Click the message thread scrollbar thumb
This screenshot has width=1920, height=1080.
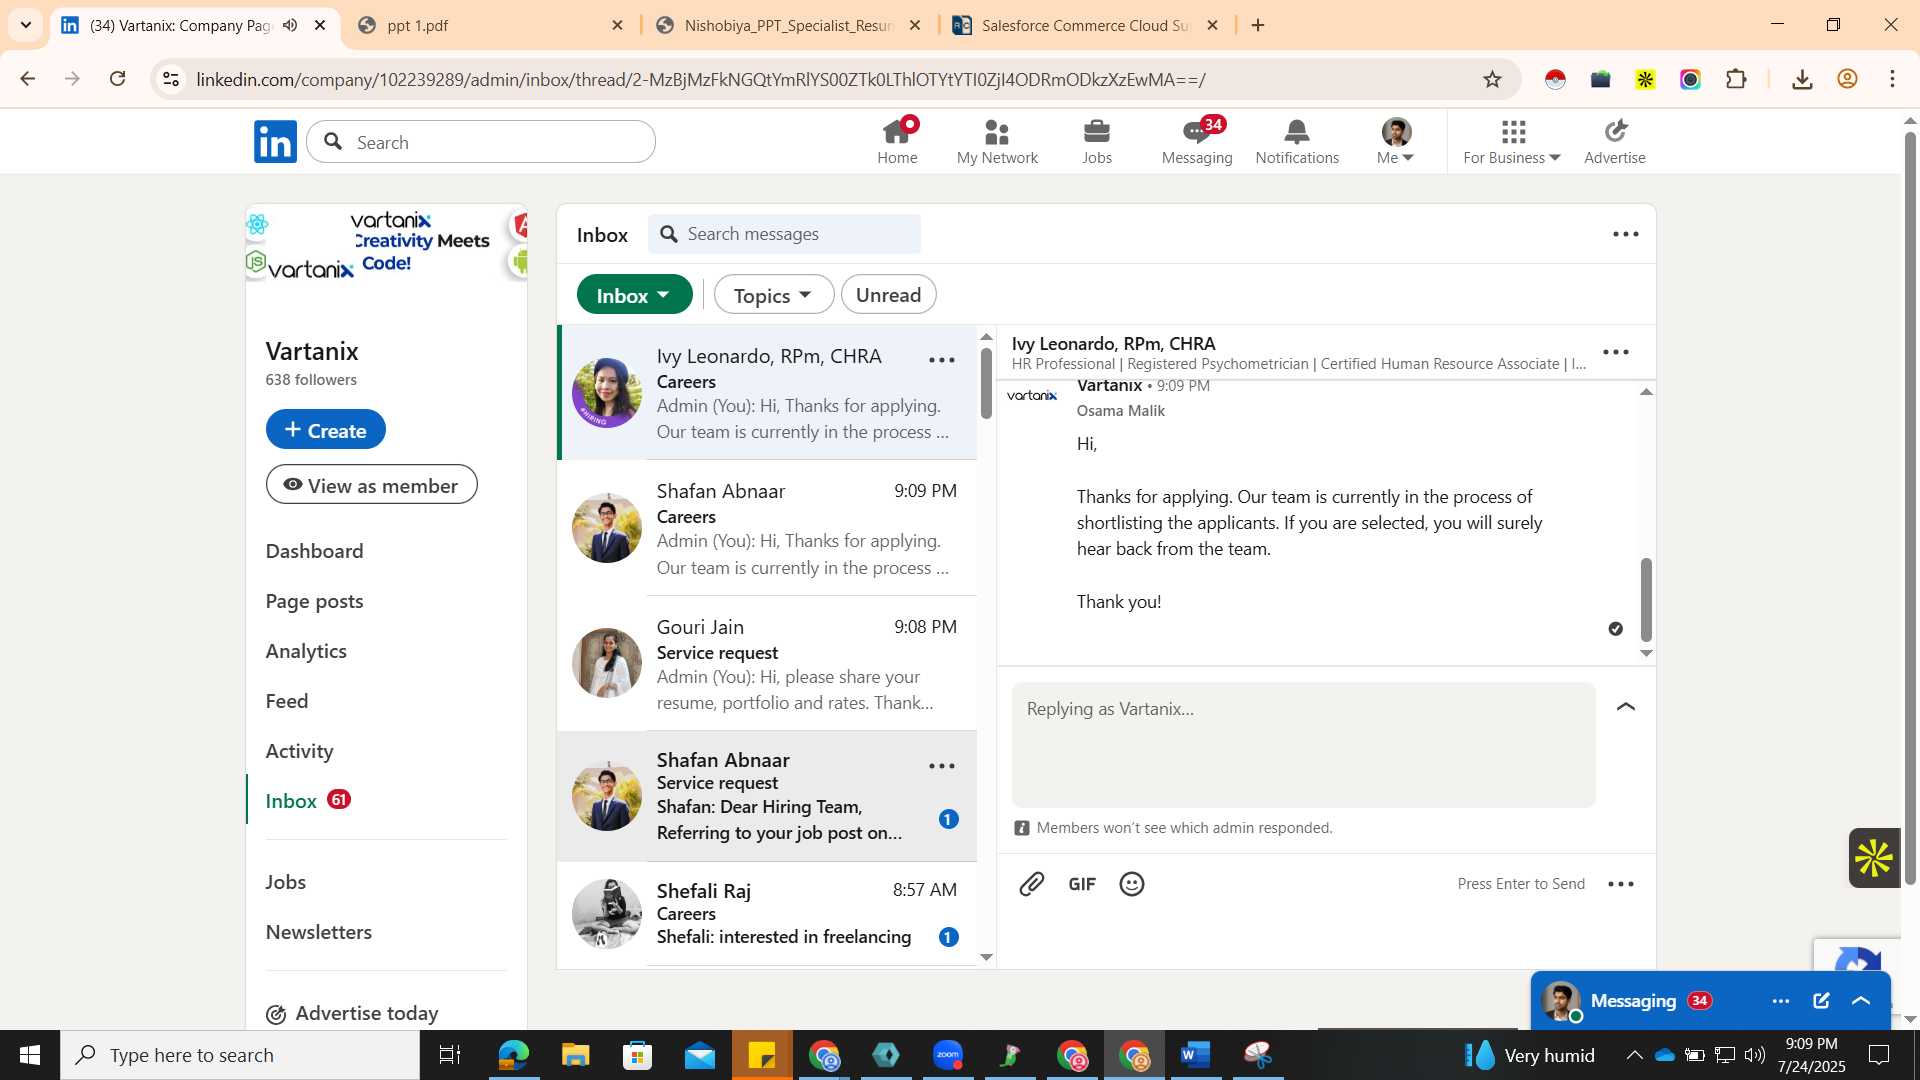[x=1646, y=600]
